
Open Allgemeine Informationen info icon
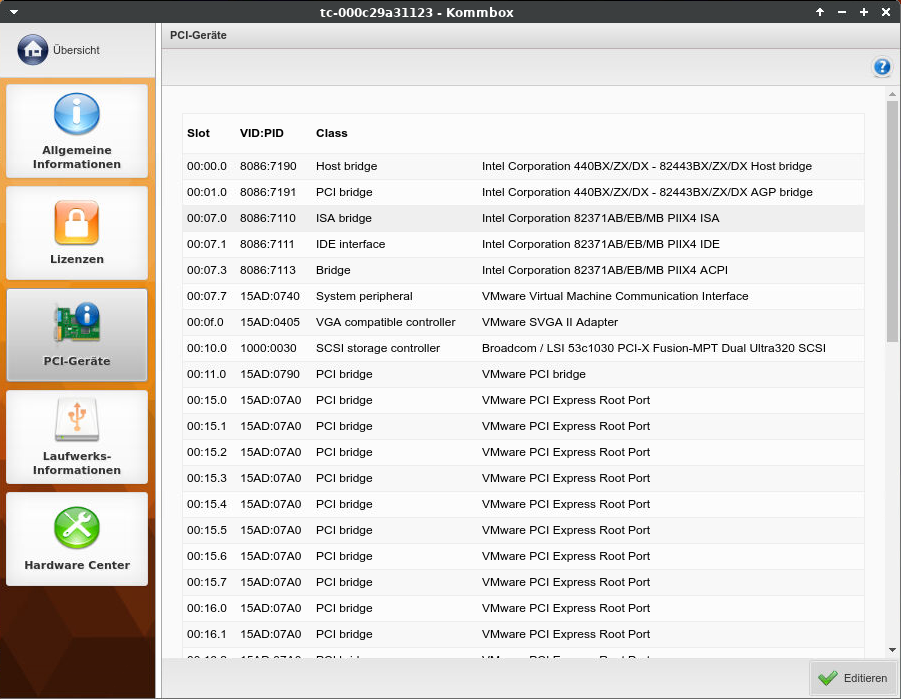coord(77,114)
